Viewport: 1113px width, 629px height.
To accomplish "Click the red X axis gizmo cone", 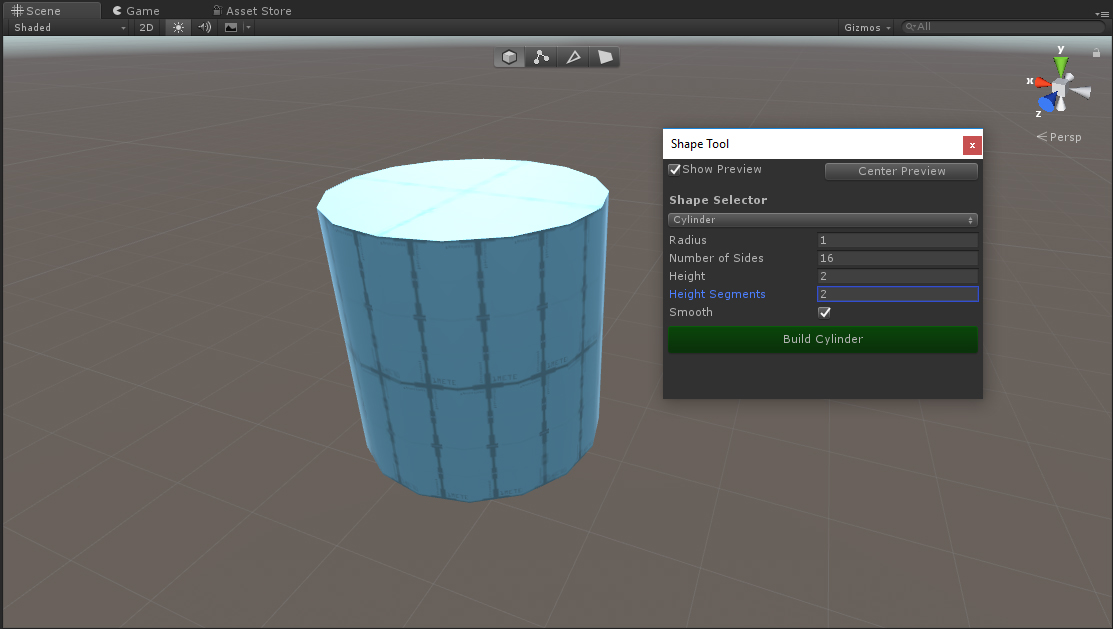I will [x=1043, y=82].
